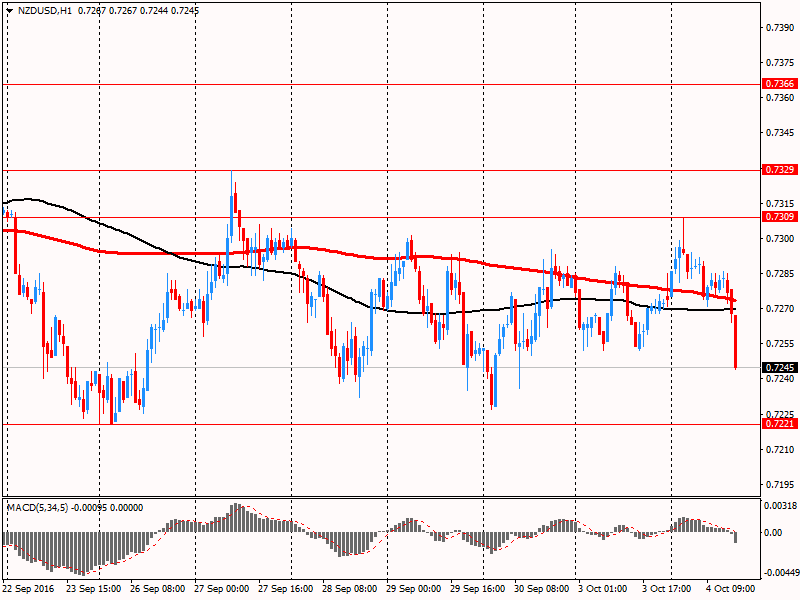
Task: Select the 0.7240 price scale value
Action: (x=780, y=379)
